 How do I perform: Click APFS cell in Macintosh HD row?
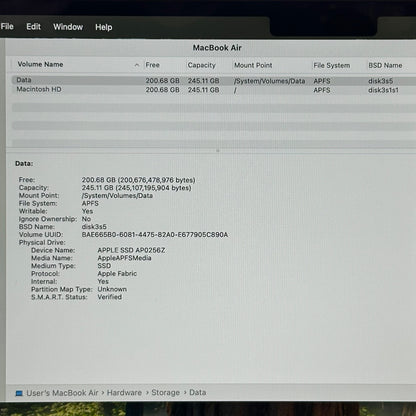[x=322, y=90]
